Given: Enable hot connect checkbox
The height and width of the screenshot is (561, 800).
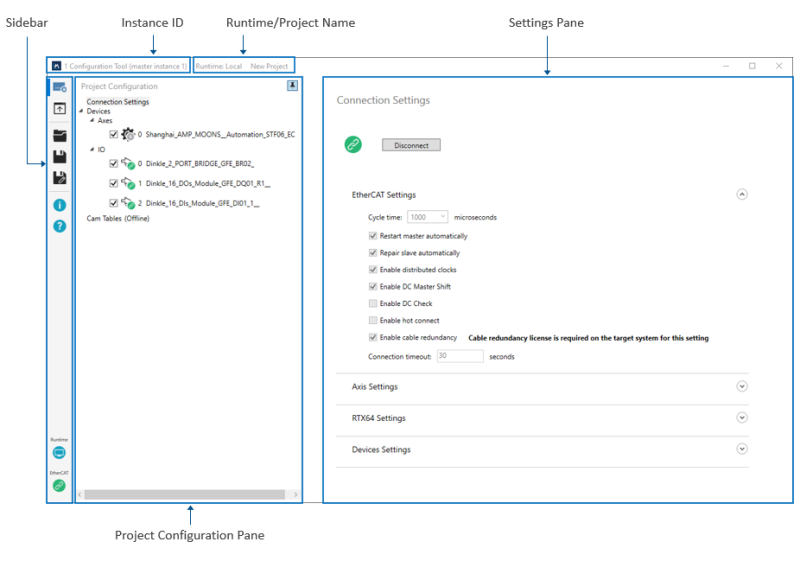Looking at the screenshot, I should [x=373, y=320].
